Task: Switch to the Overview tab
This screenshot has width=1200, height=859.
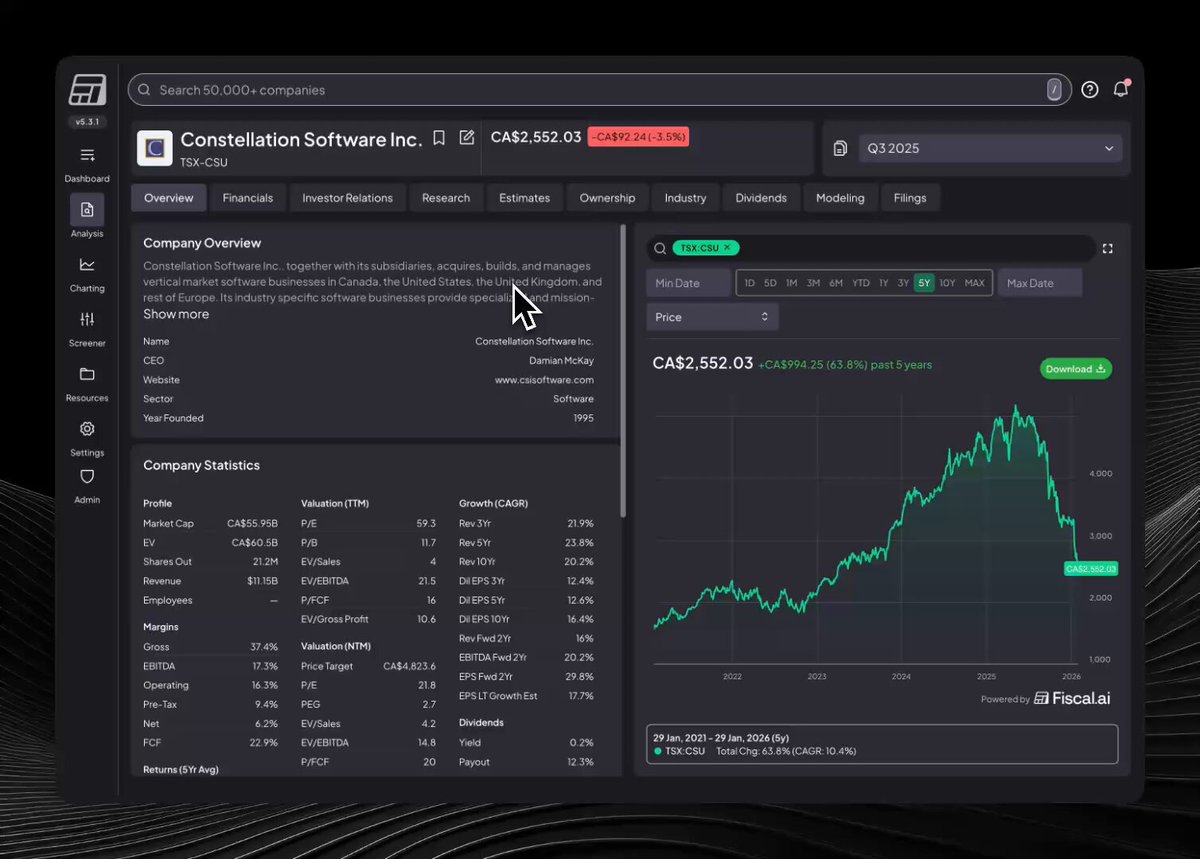Action: (169, 198)
